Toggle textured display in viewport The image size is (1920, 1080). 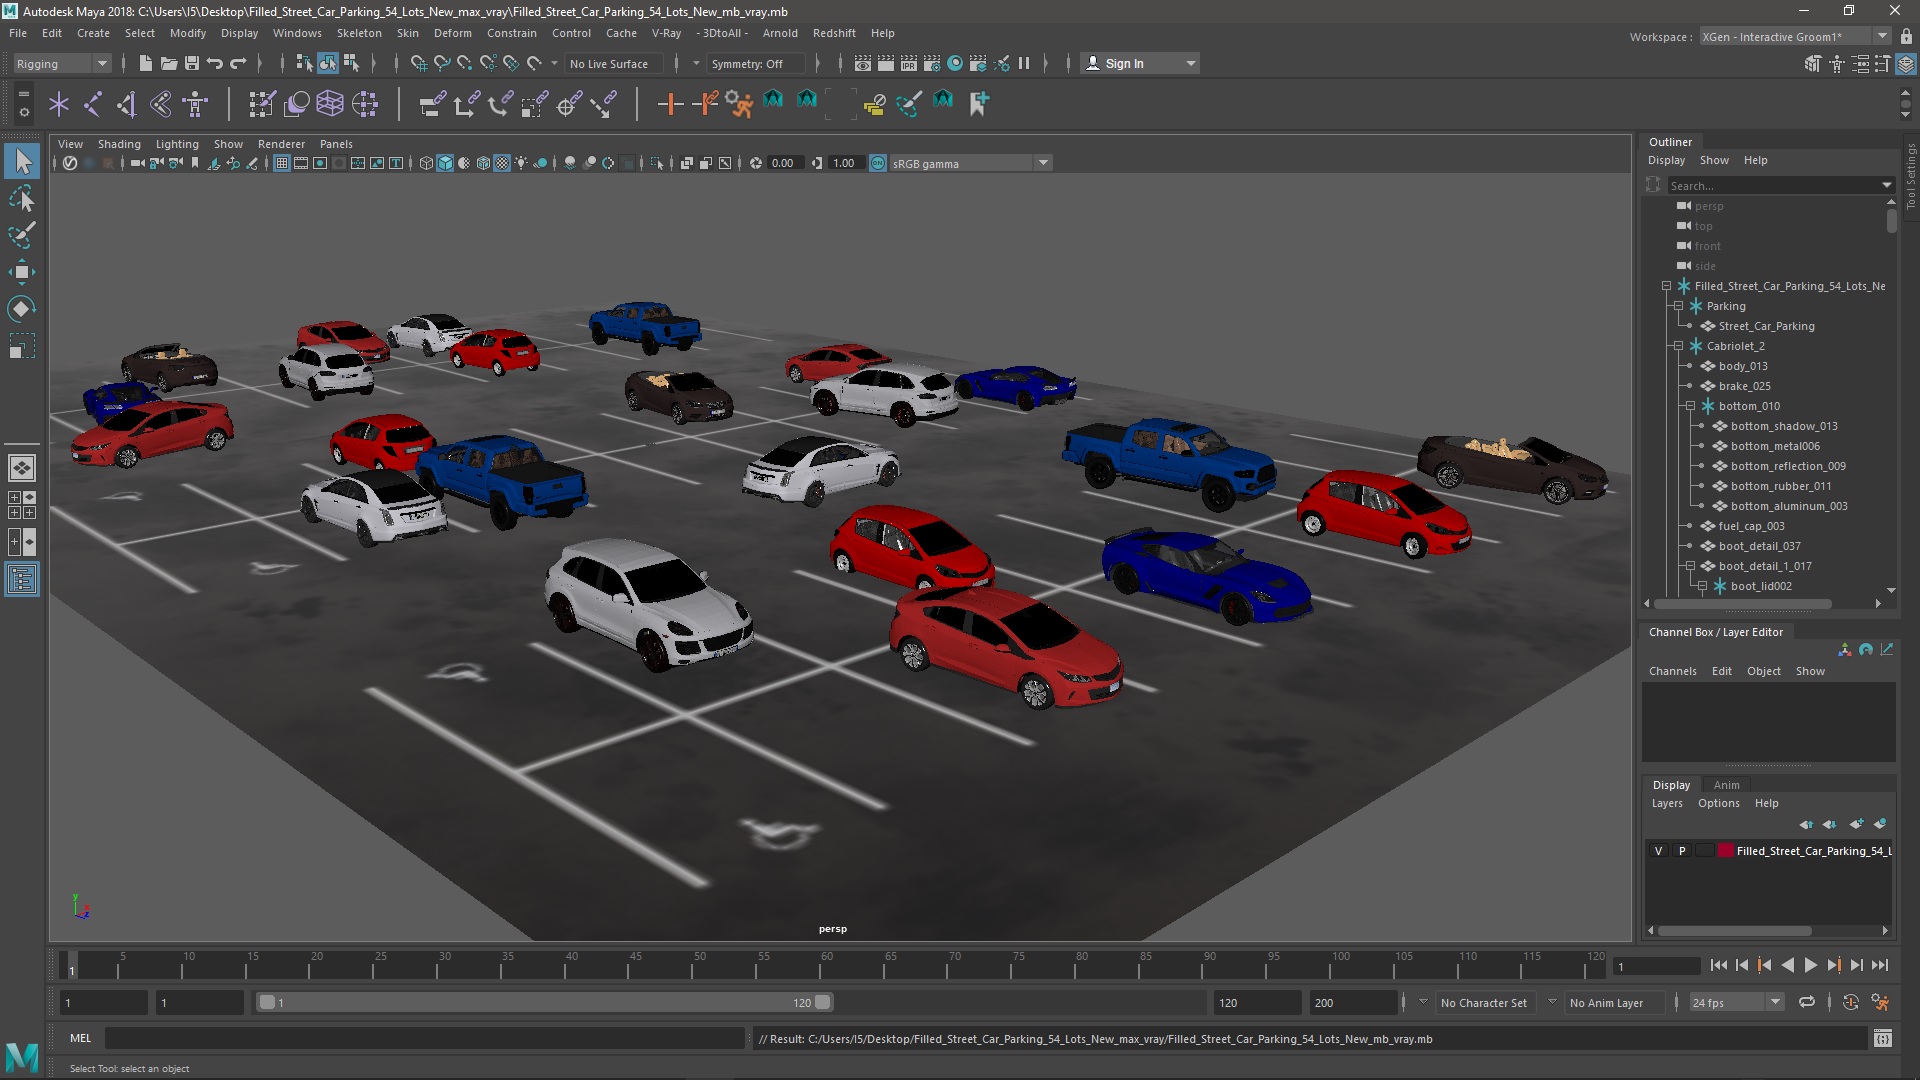(x=502, y=163)
